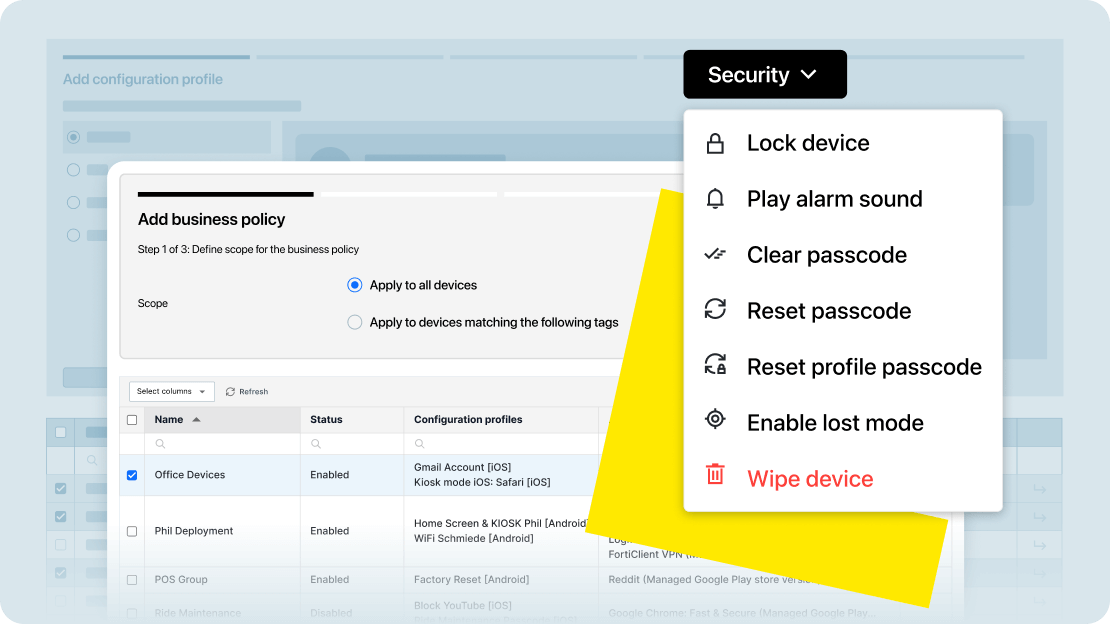Click the double-check icon next to Clear passcode
The height and width of the screenshot is (624, 1110).
coord(716,255)
